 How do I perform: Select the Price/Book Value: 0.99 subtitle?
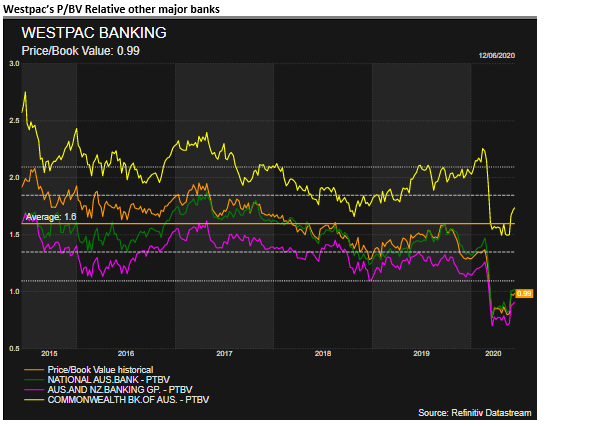point(81,51)
